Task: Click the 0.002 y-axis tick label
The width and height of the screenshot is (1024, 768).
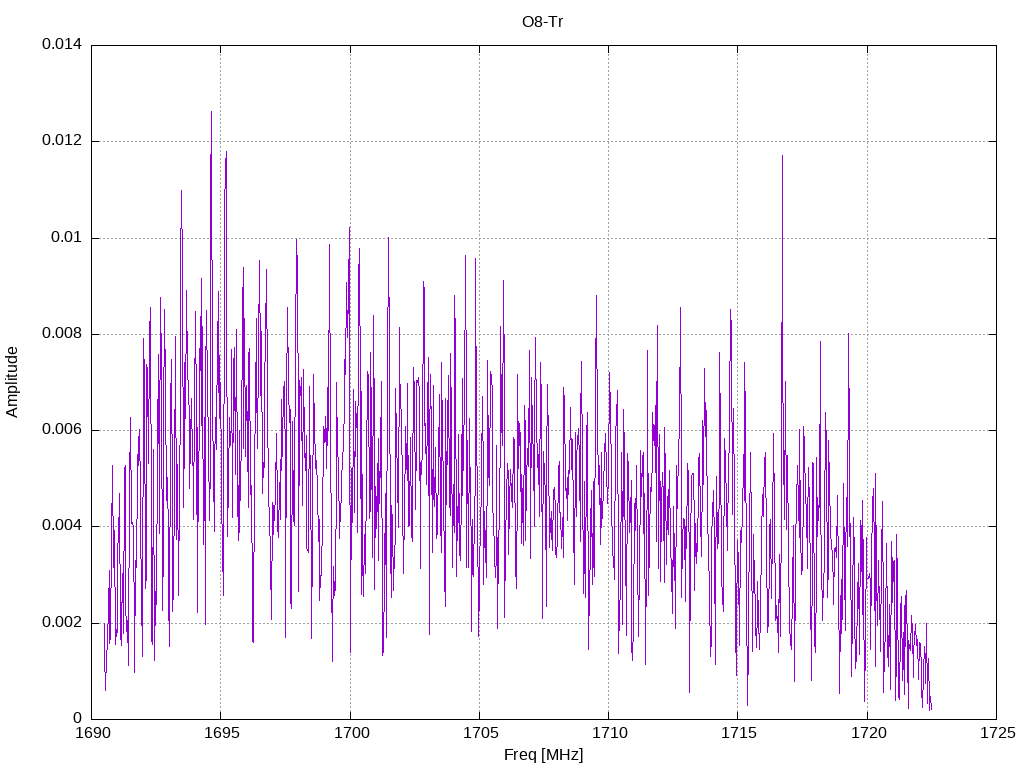Action: click(62, 622)
